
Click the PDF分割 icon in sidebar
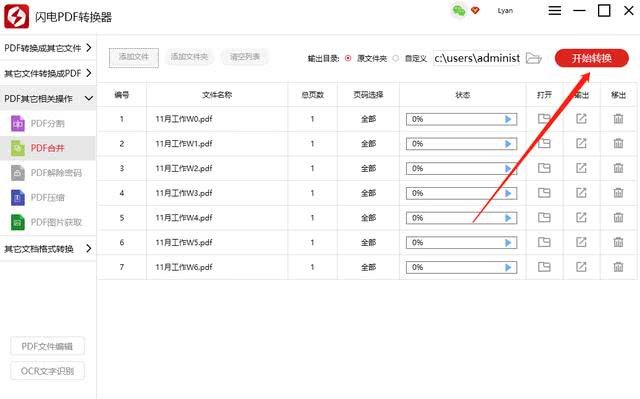point(18,123)
